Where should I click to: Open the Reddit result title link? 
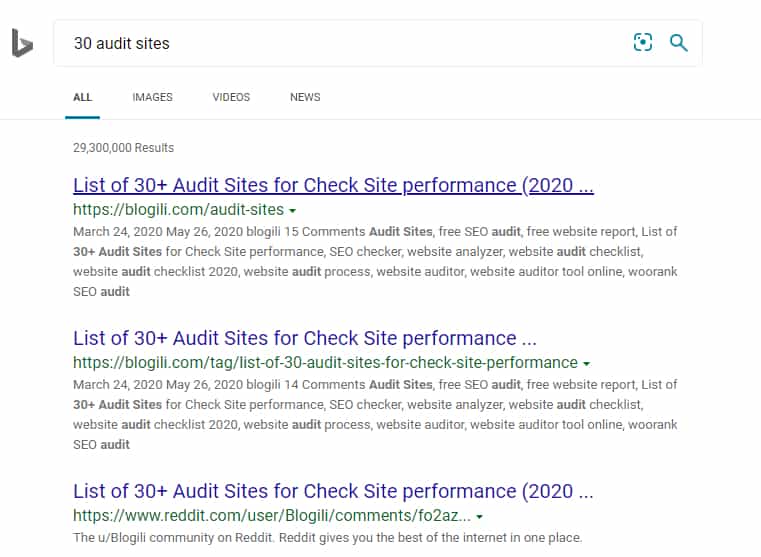pos(333,491)
